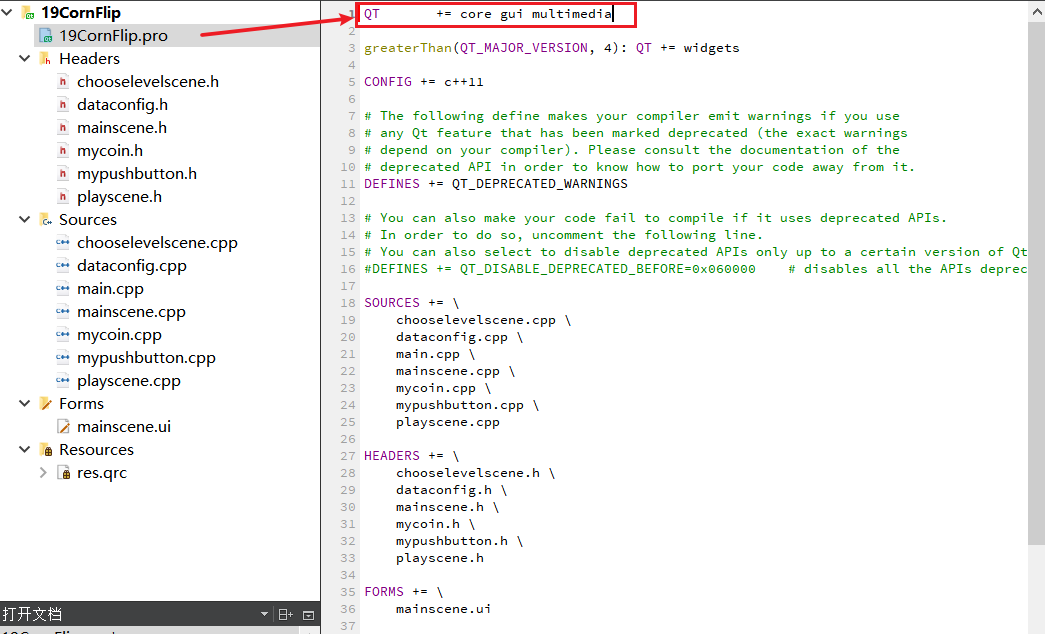Click the Sources folder icon
The height and width of the screenshot is (634, 1045).
pos(45,220)
